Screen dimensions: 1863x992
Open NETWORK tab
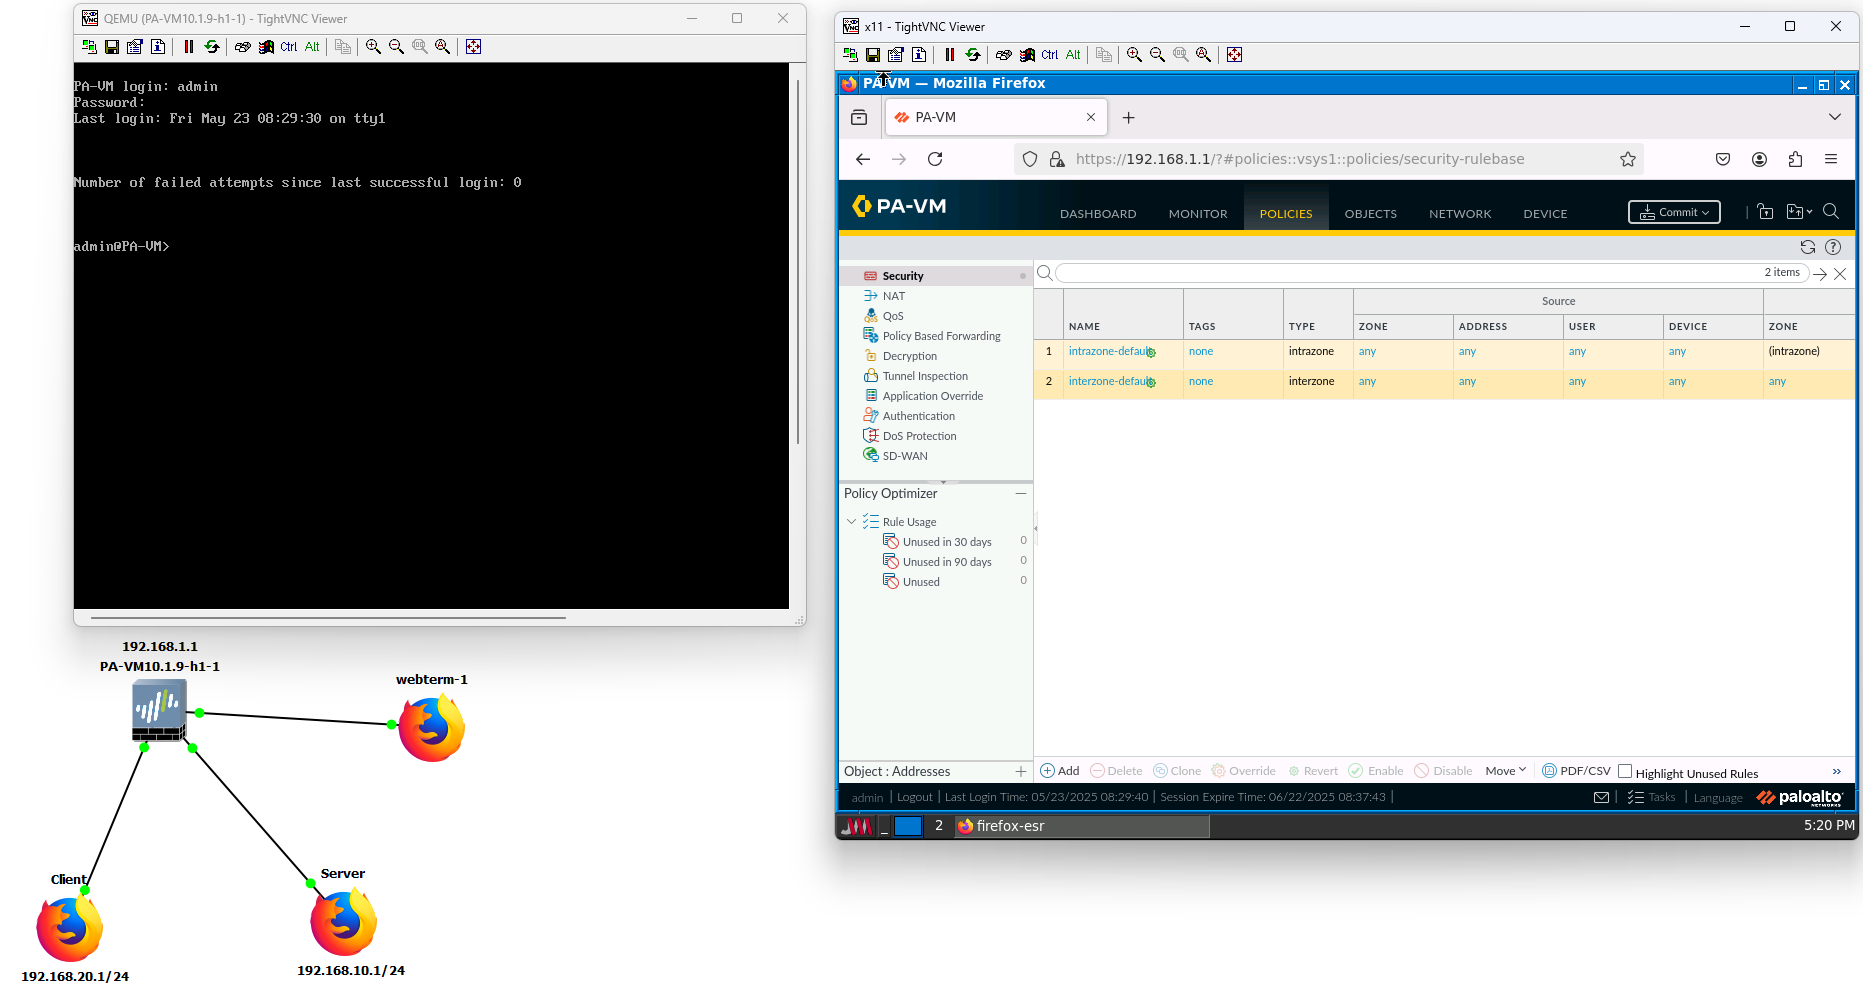coord(1460,214)
